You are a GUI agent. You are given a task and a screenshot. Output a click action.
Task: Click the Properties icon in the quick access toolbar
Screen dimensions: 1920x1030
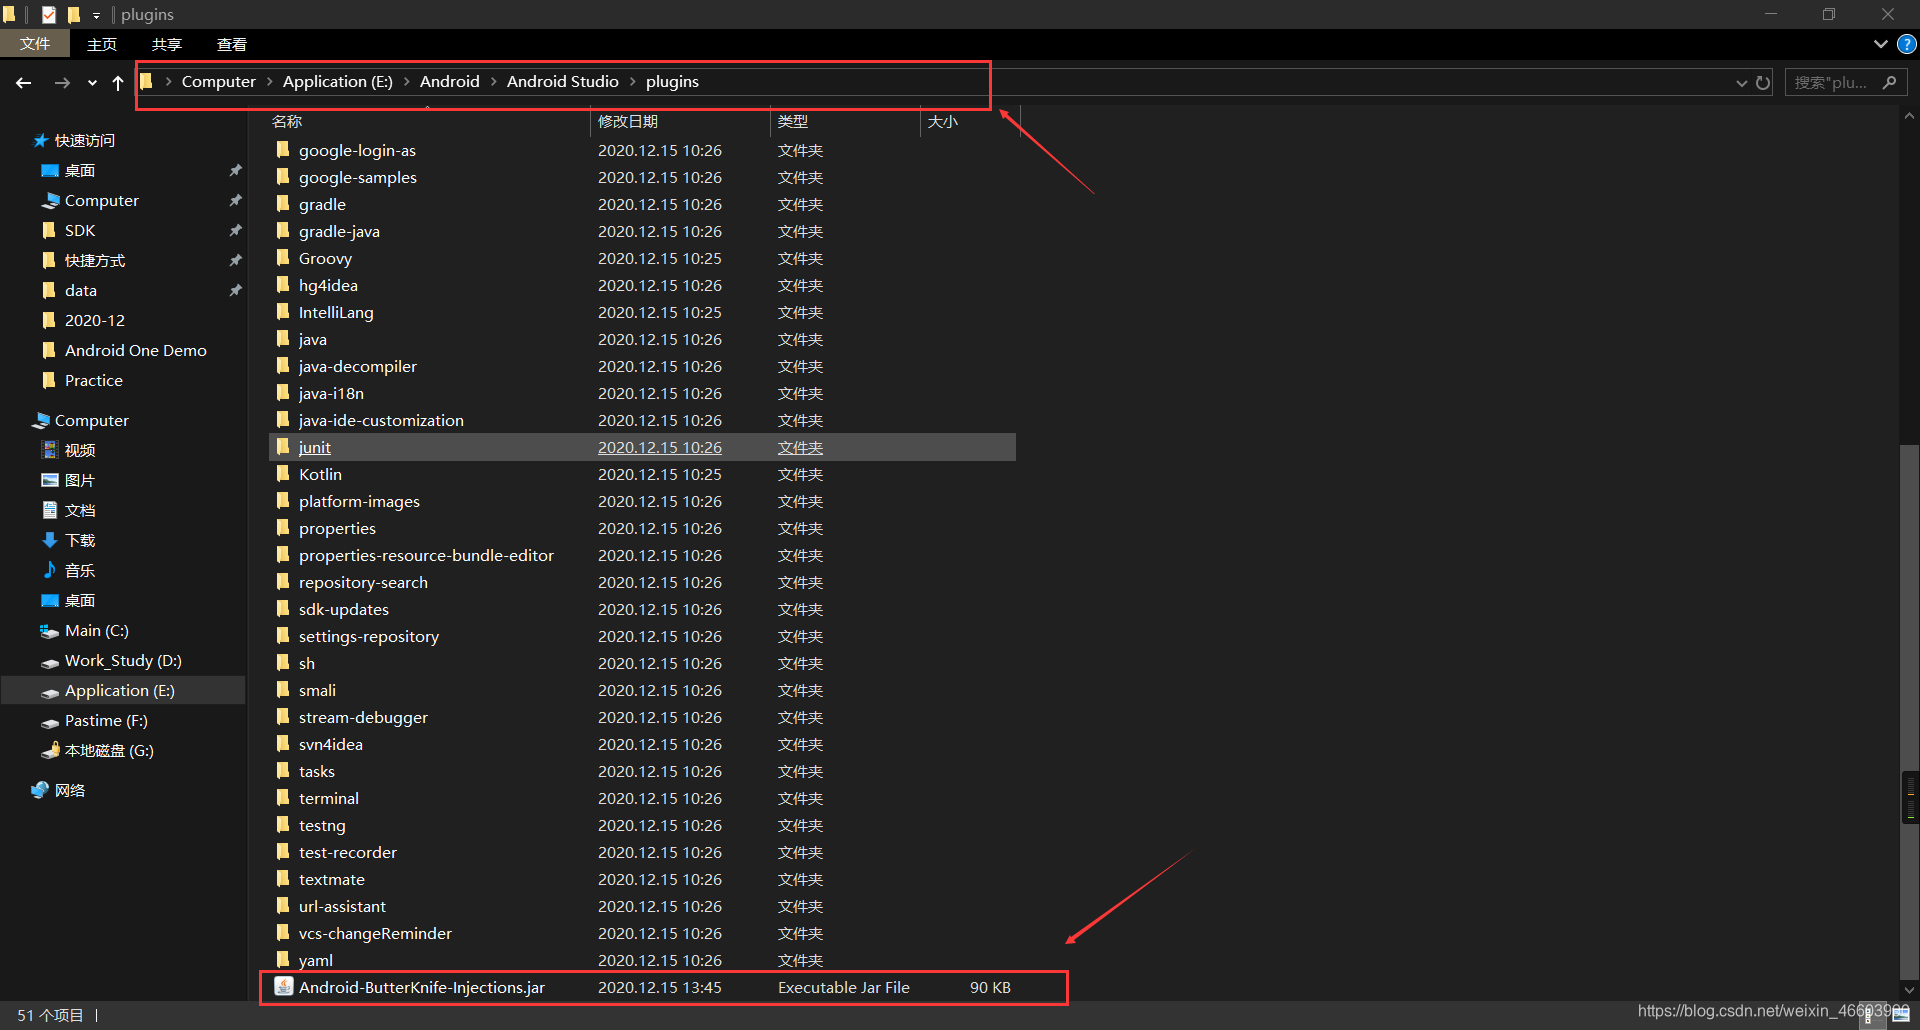(x=48, y=14)
